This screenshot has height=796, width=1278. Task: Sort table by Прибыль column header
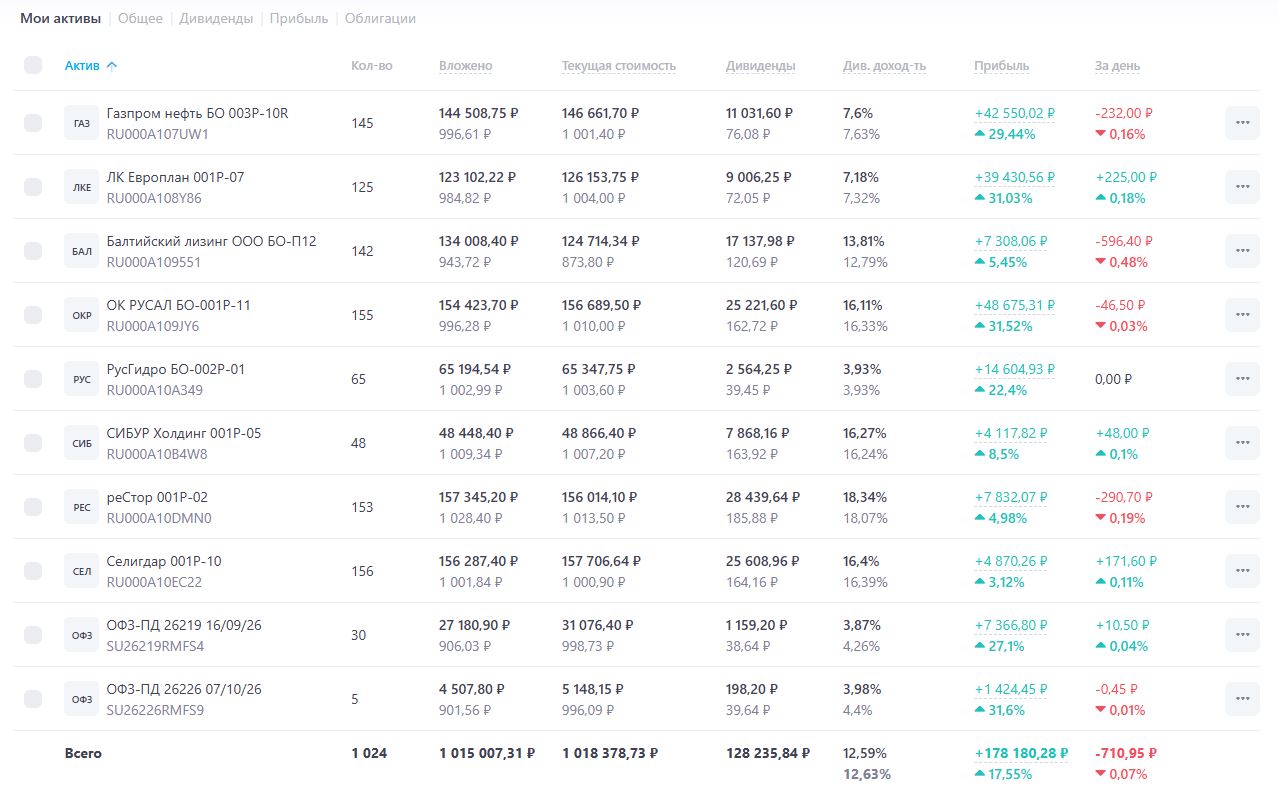[1001, 66]
